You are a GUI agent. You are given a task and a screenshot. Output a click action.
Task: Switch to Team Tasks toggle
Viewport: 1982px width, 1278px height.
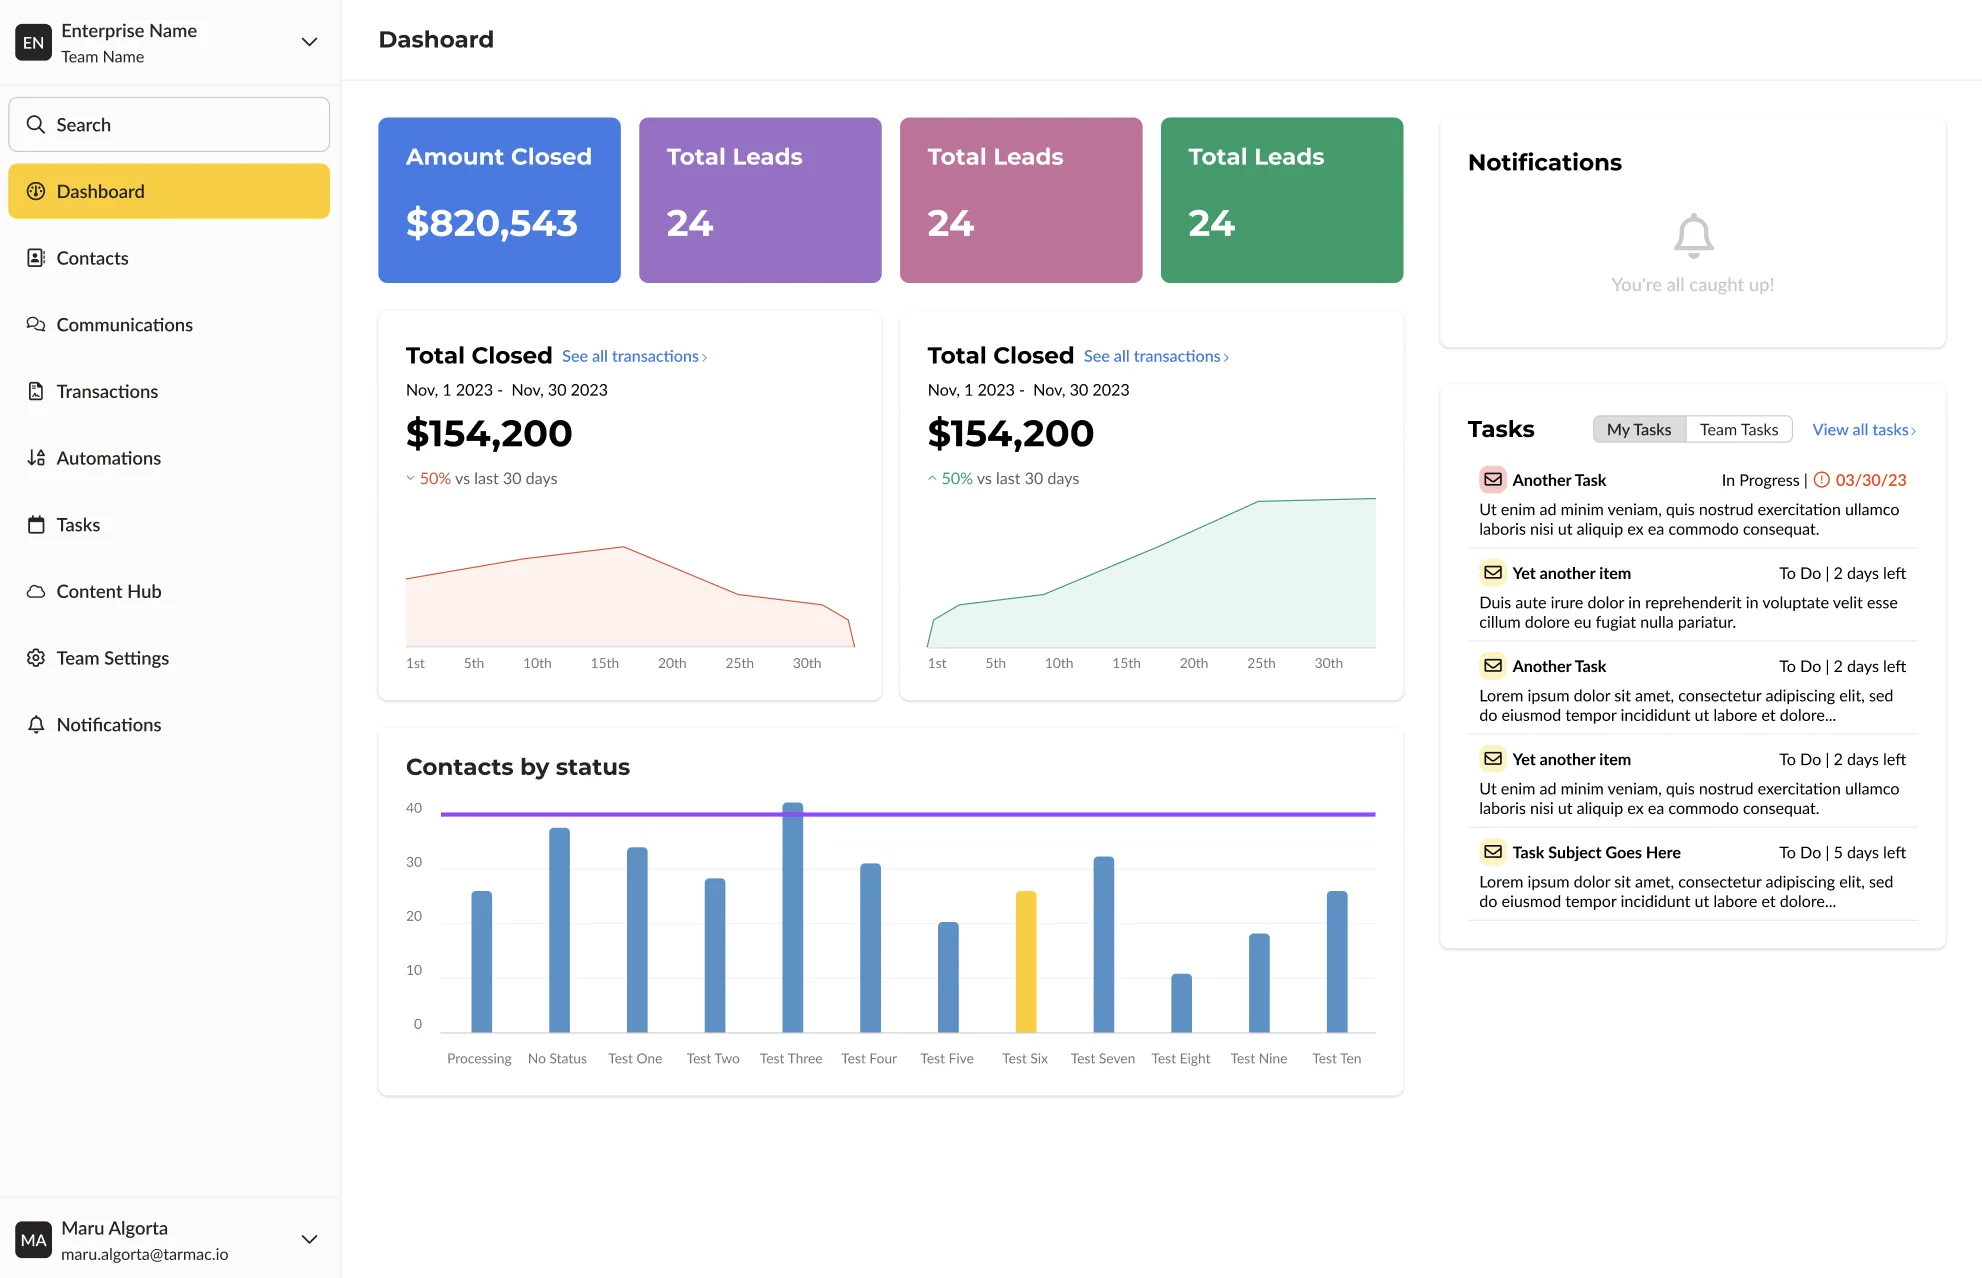click(x=1738, y=429)
